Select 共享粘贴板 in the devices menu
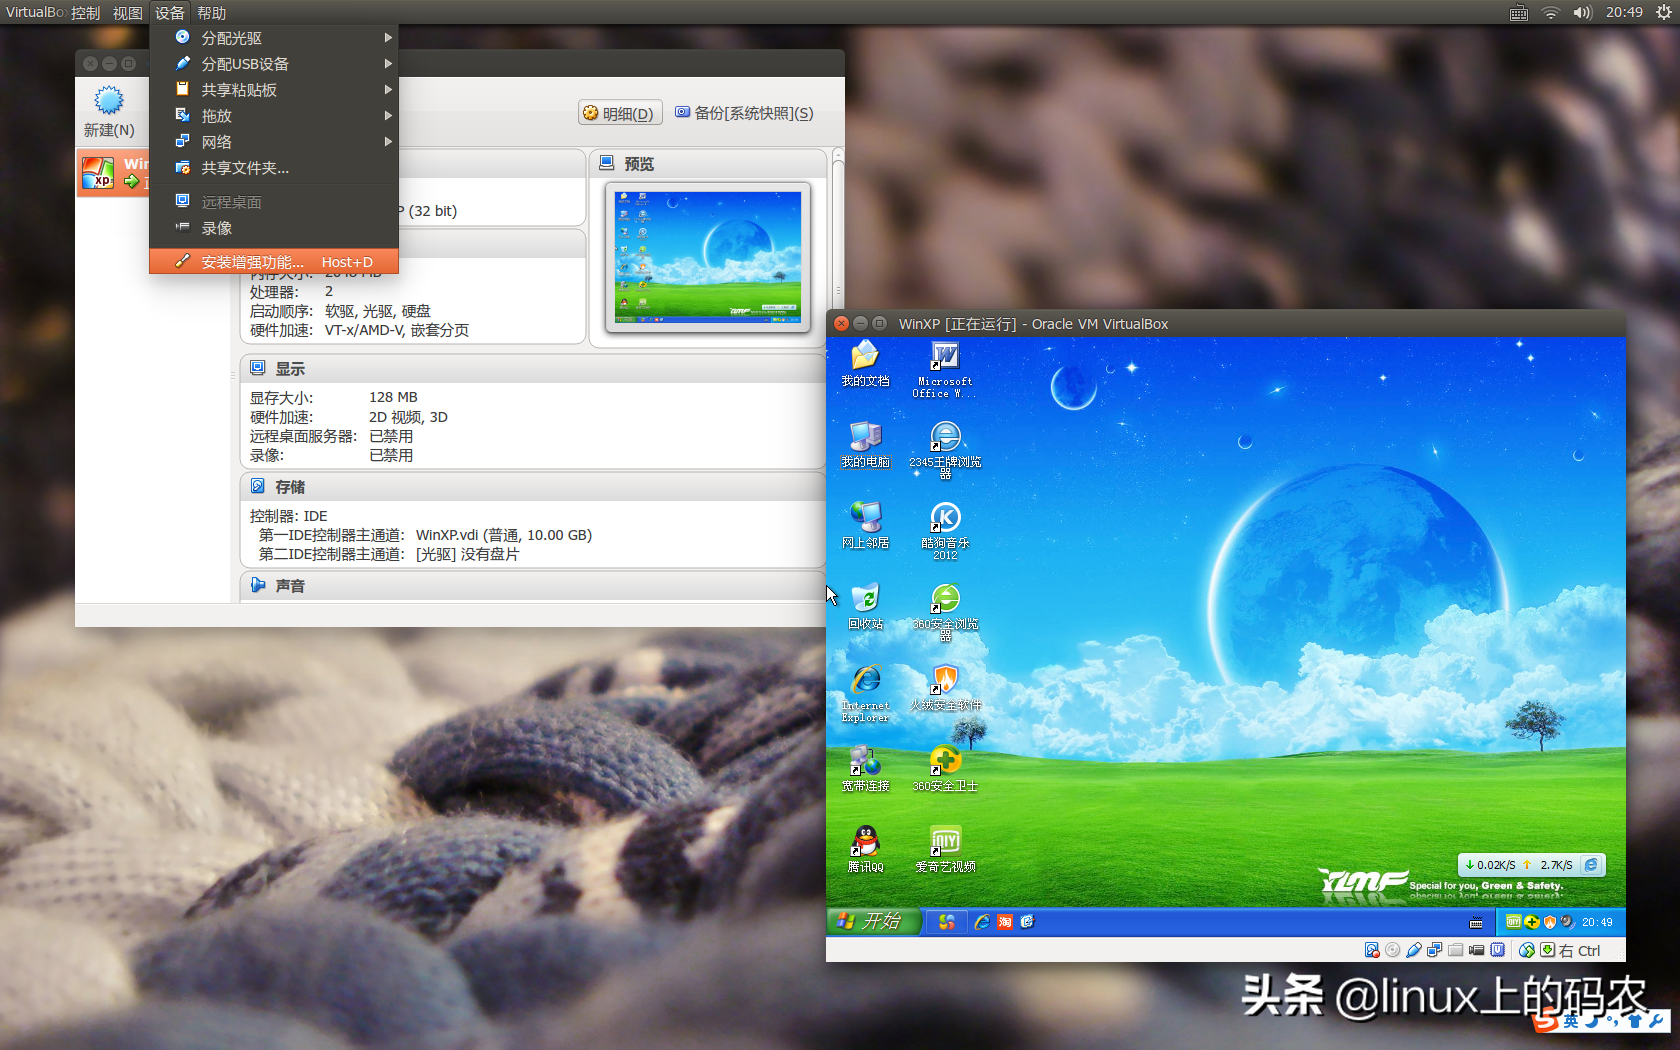The image size is (1680, 1050). point(274,90)
